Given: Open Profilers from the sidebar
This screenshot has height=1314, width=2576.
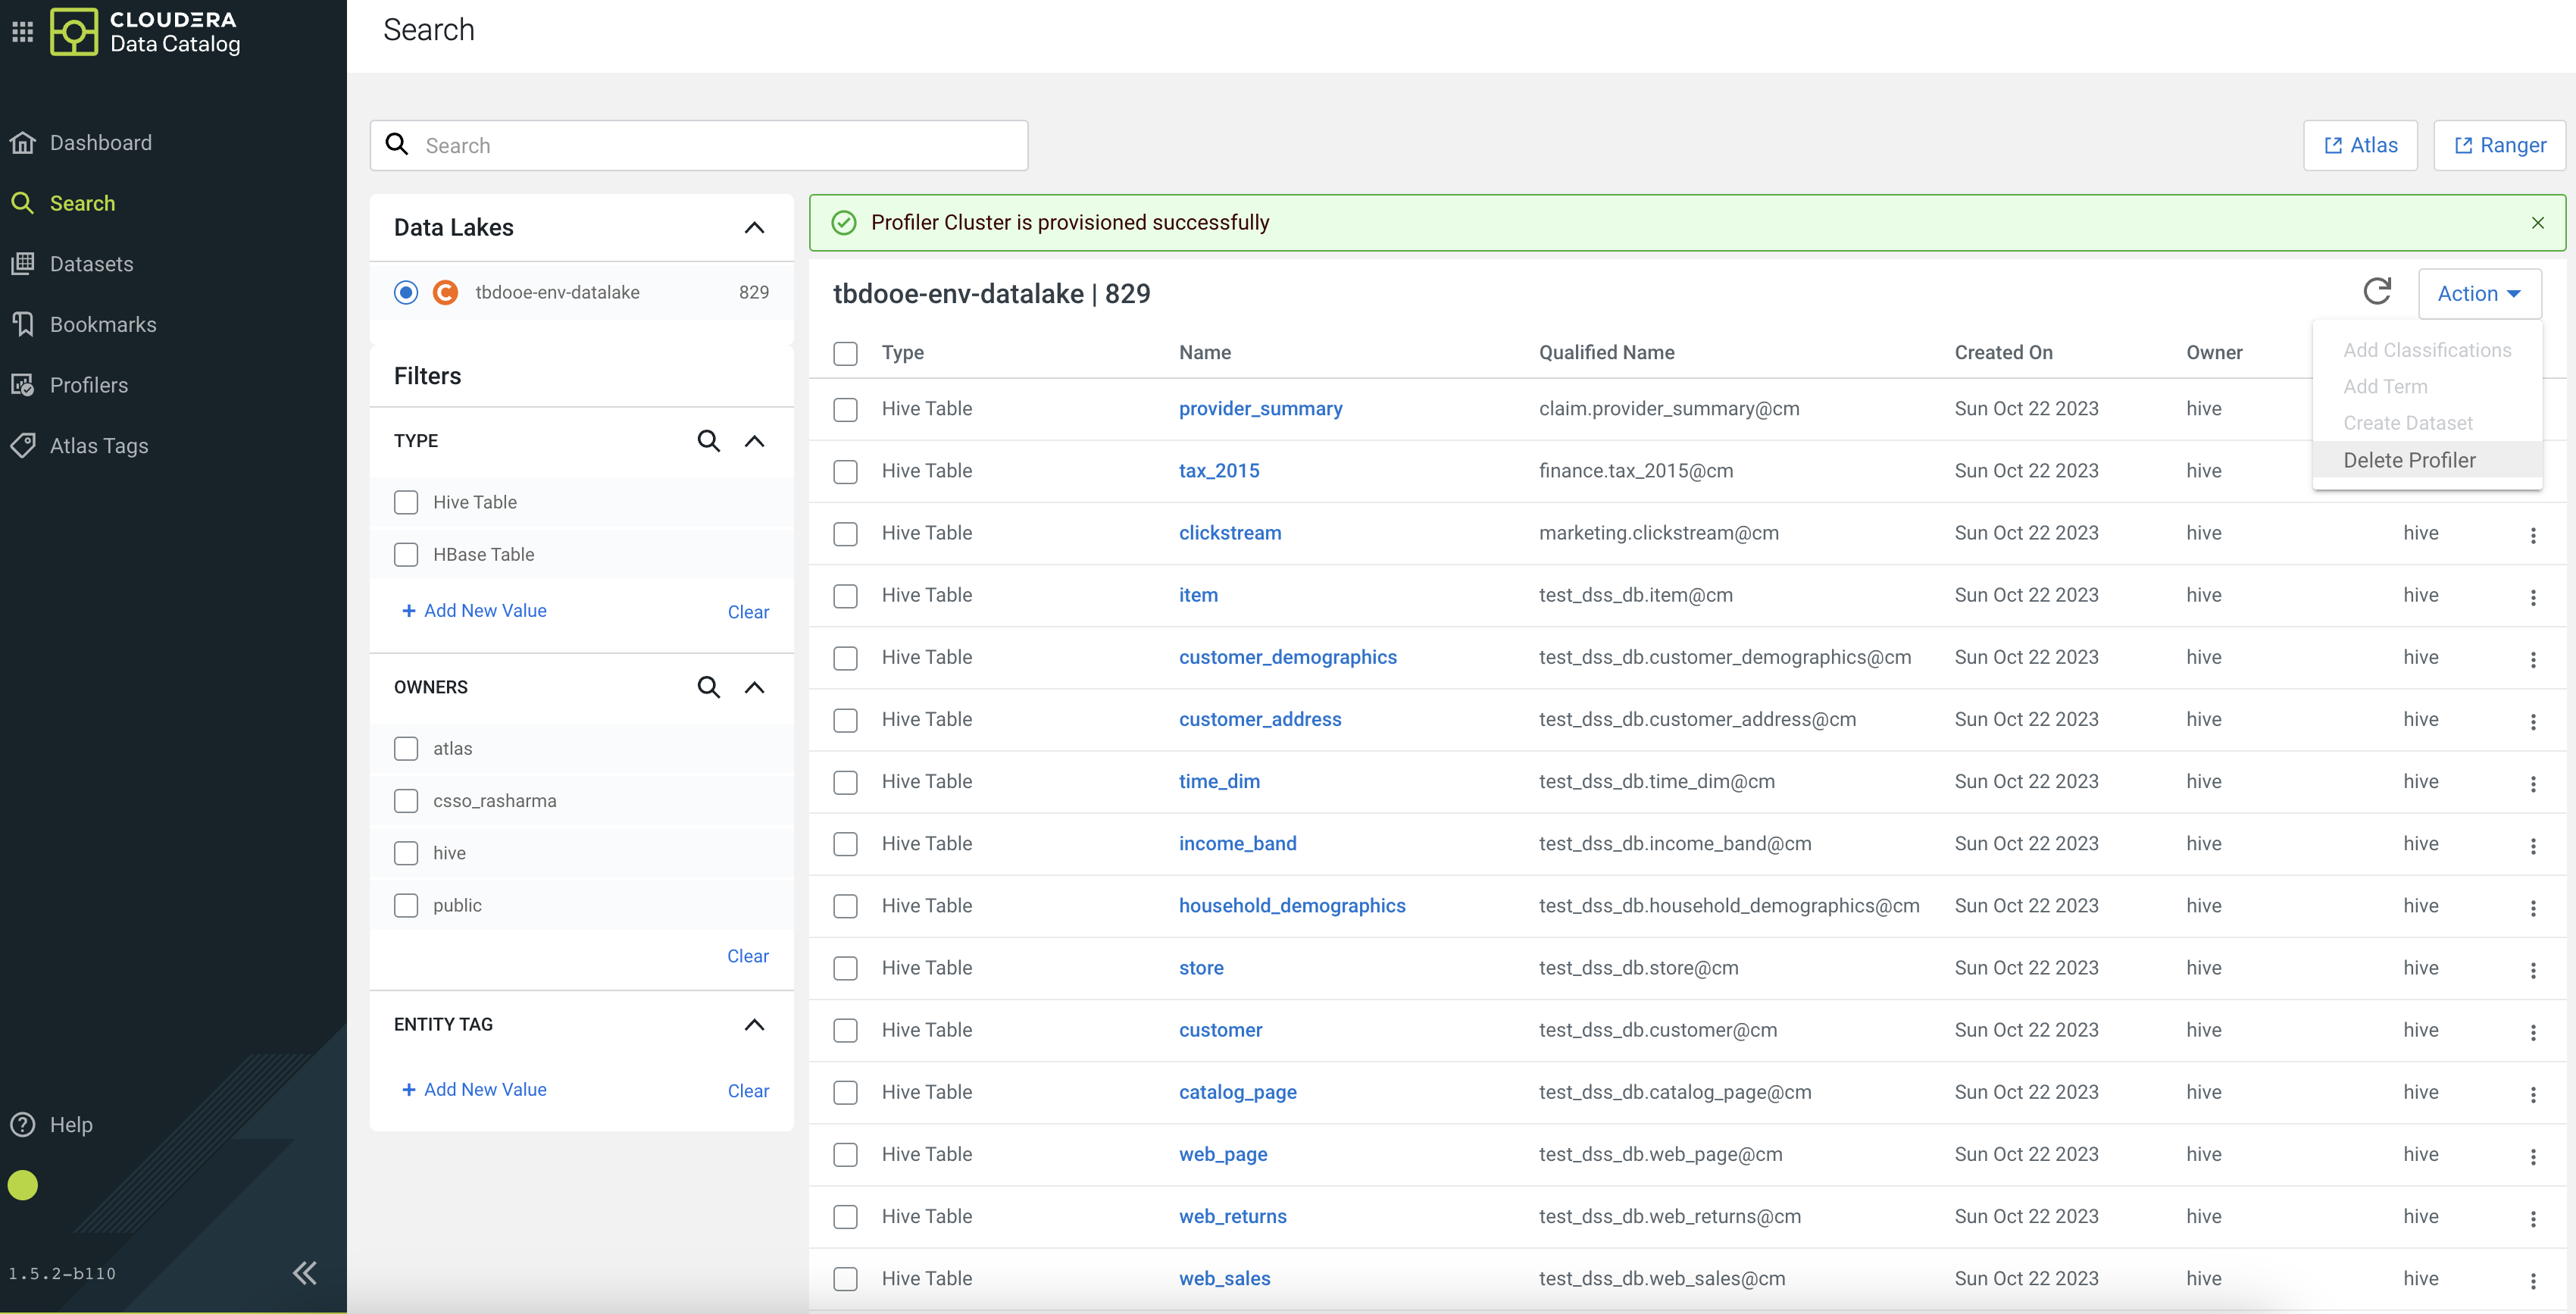Looking at the screenshot, I should click(x=88, y=385).
